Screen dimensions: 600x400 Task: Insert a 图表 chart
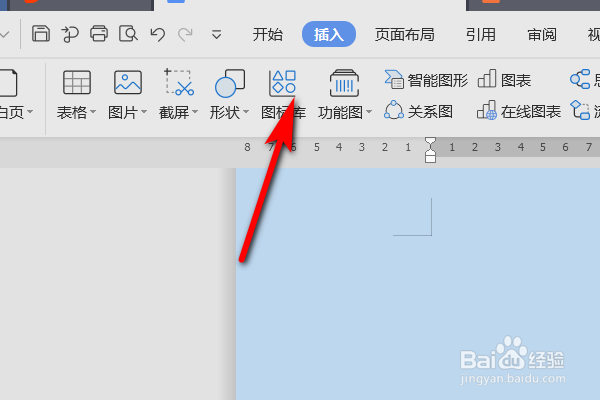(504, 80)
